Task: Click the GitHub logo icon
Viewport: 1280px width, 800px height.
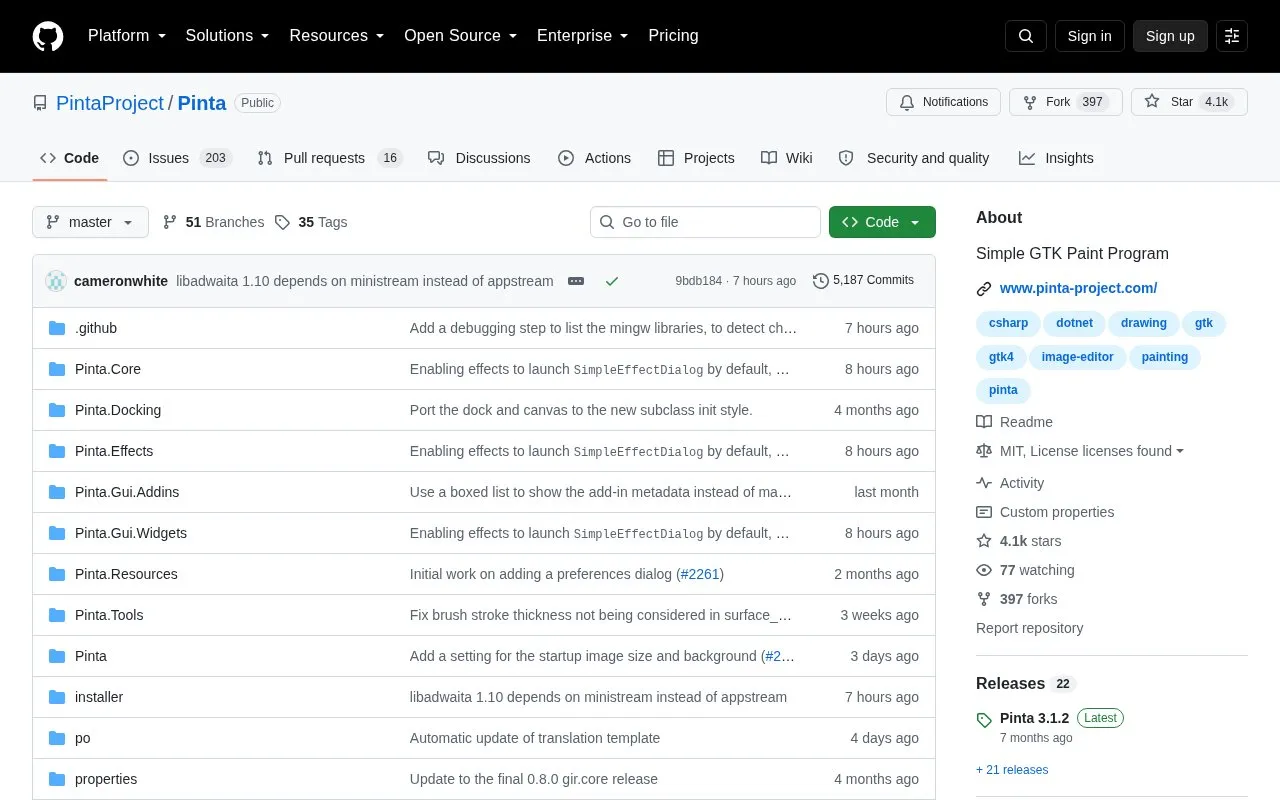Action: [x=48, y=36]
